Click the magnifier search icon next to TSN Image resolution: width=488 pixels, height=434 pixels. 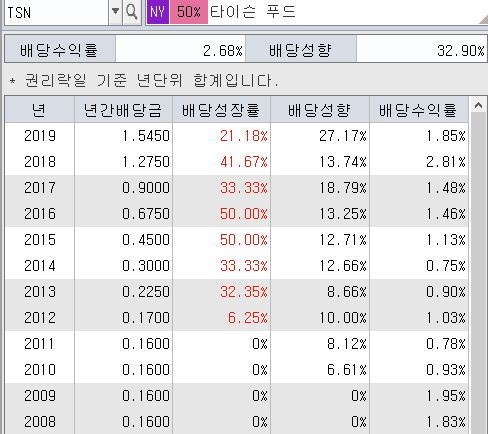coord(132,12)
